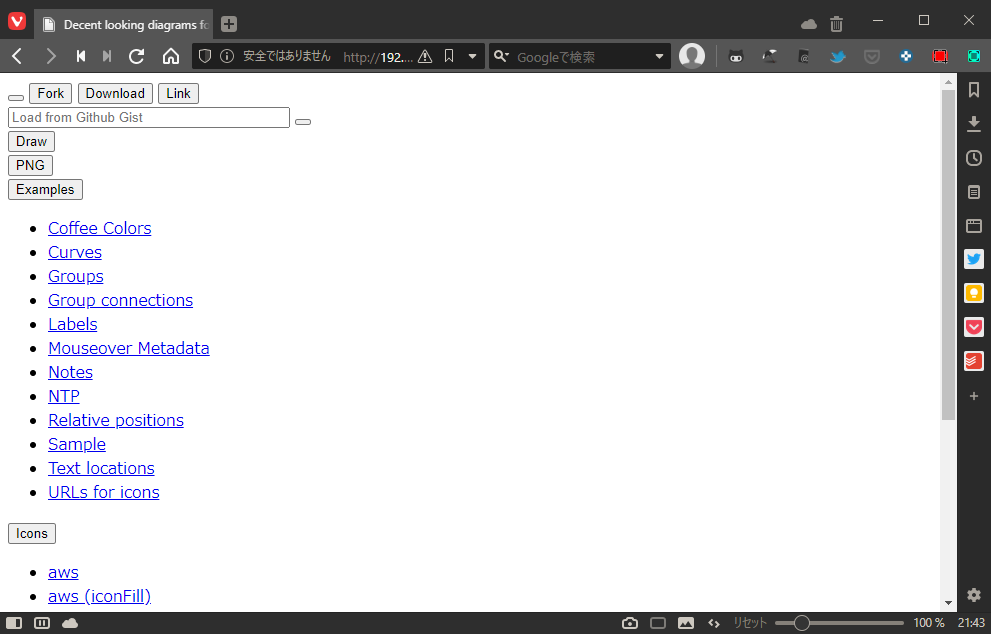The height and width of the screenshot is (634, 991).
Task: Add a new web panel with plus
Action: [x=974, y=396]
